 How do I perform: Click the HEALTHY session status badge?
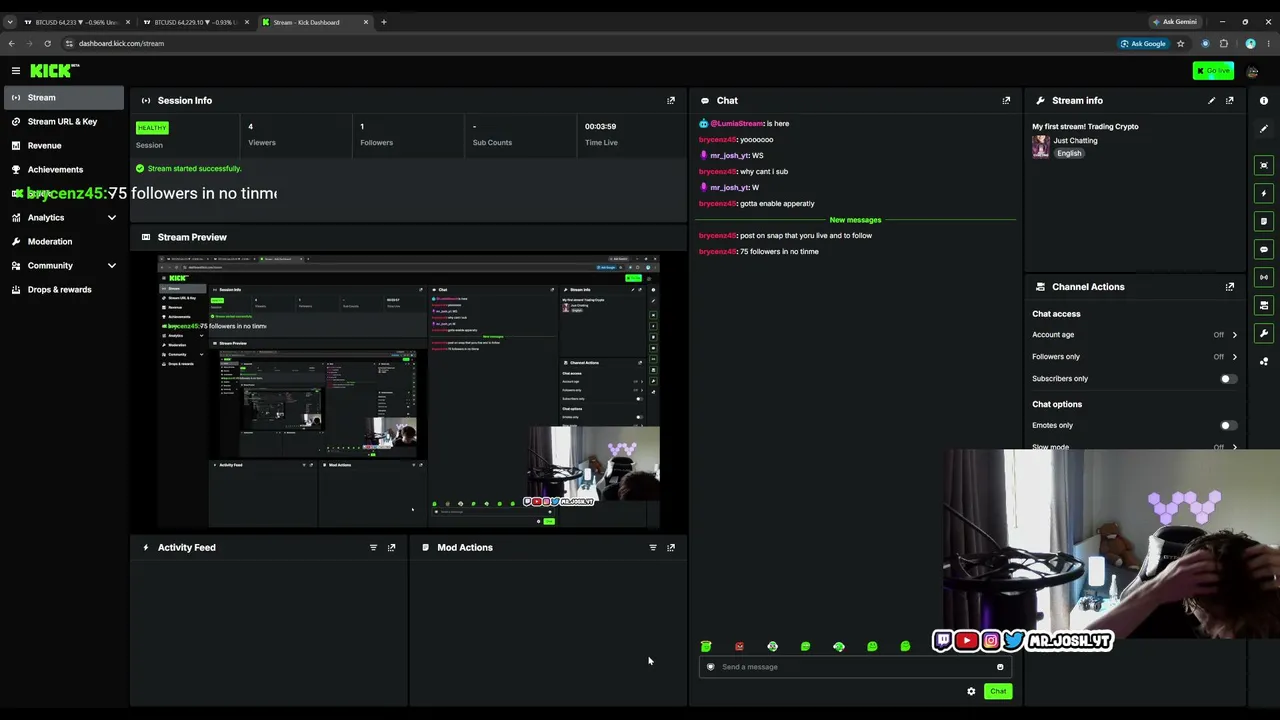click(x=152, y=128)
